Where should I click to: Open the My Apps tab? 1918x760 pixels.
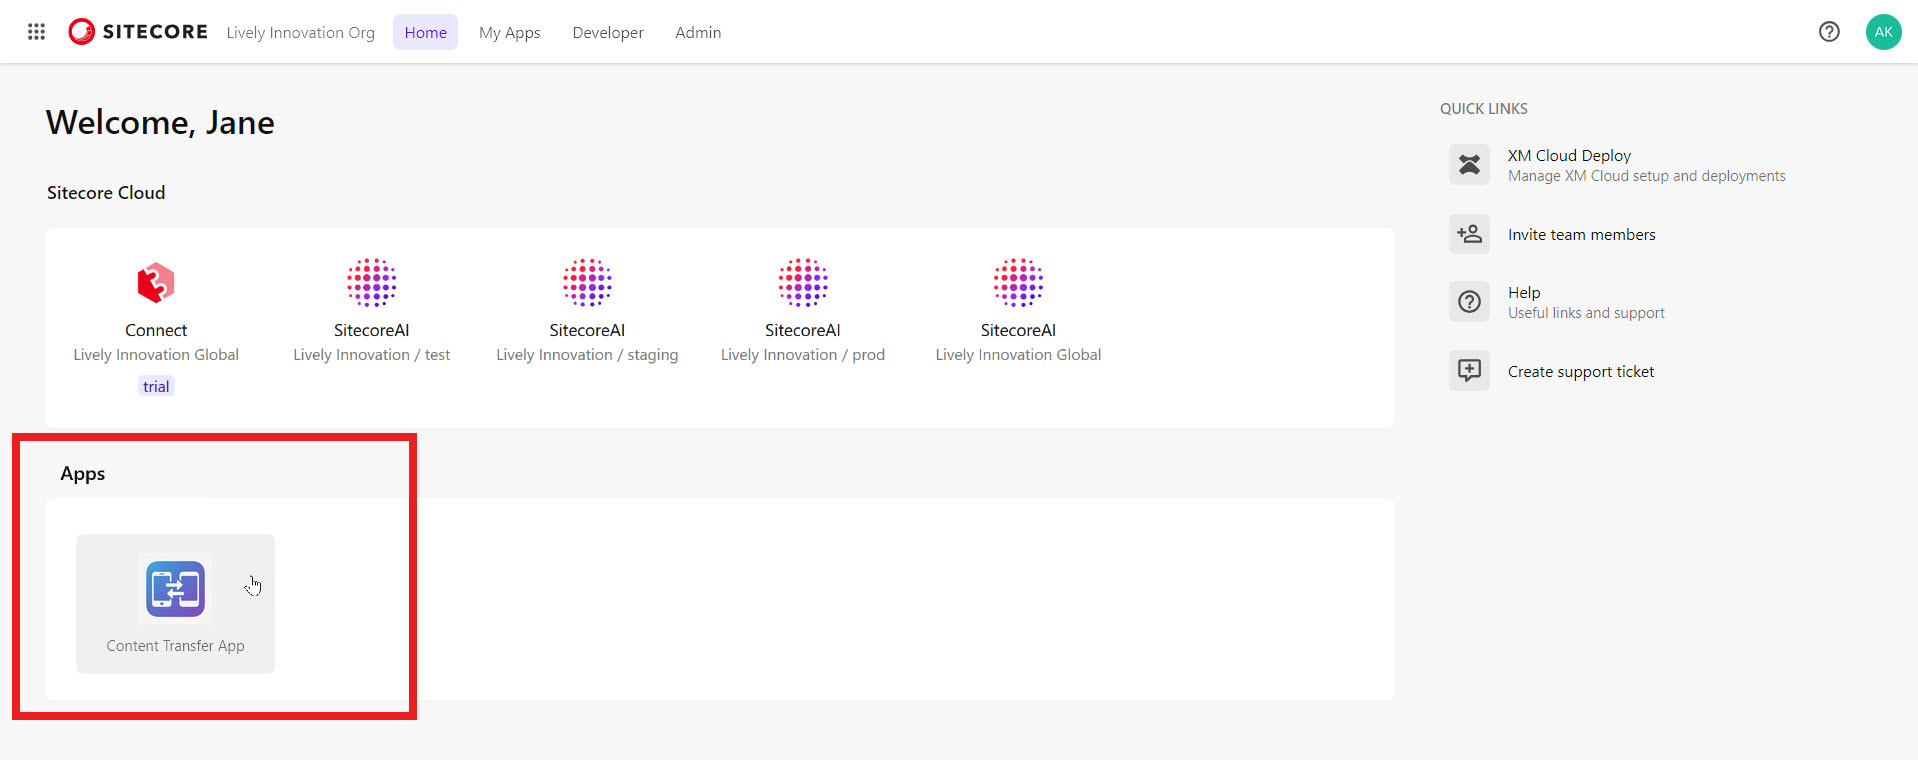click(510, 32)
